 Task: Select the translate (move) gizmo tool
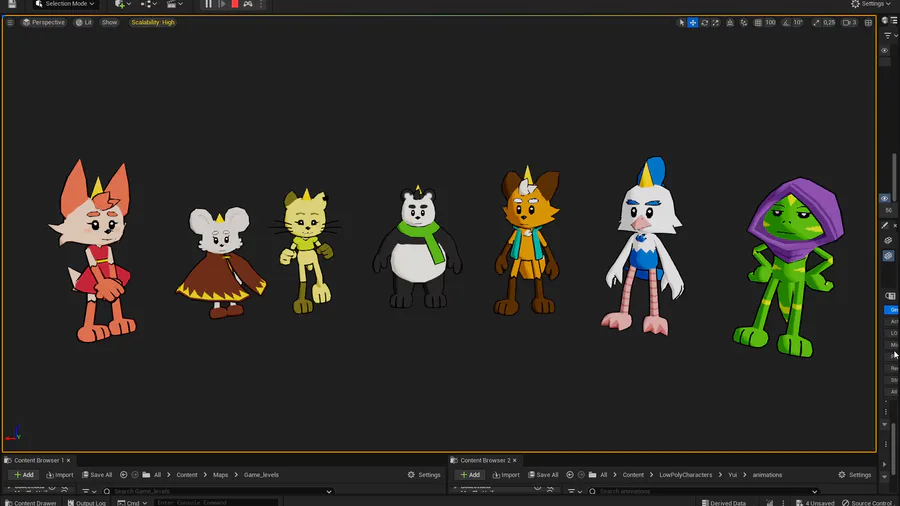692,22
